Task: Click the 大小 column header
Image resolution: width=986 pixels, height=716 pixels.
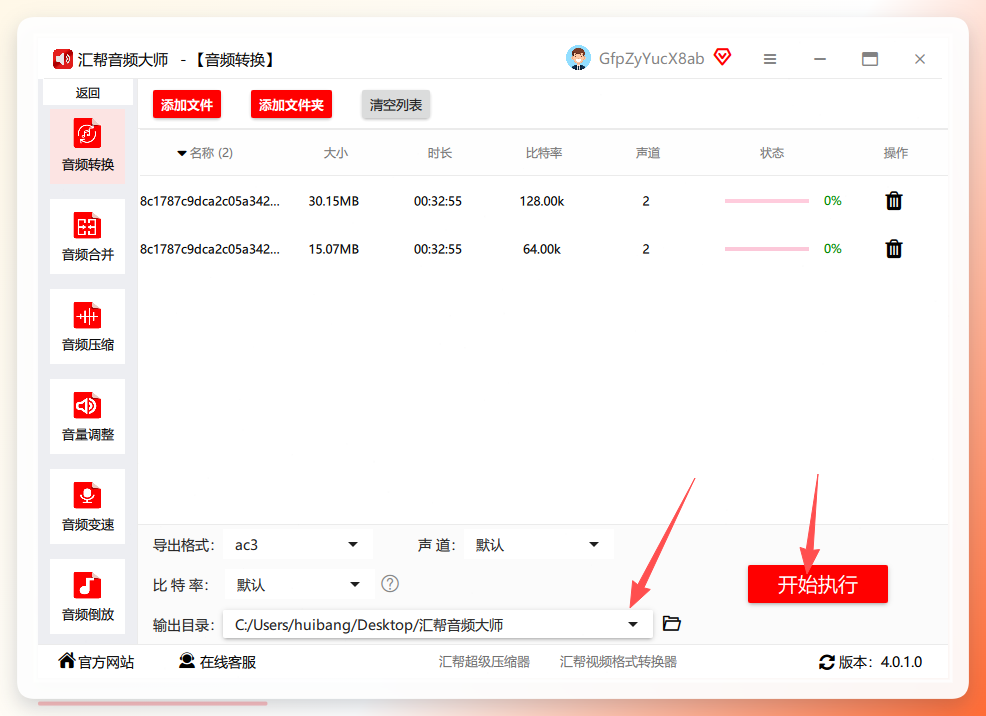Action: coord(336,153)
